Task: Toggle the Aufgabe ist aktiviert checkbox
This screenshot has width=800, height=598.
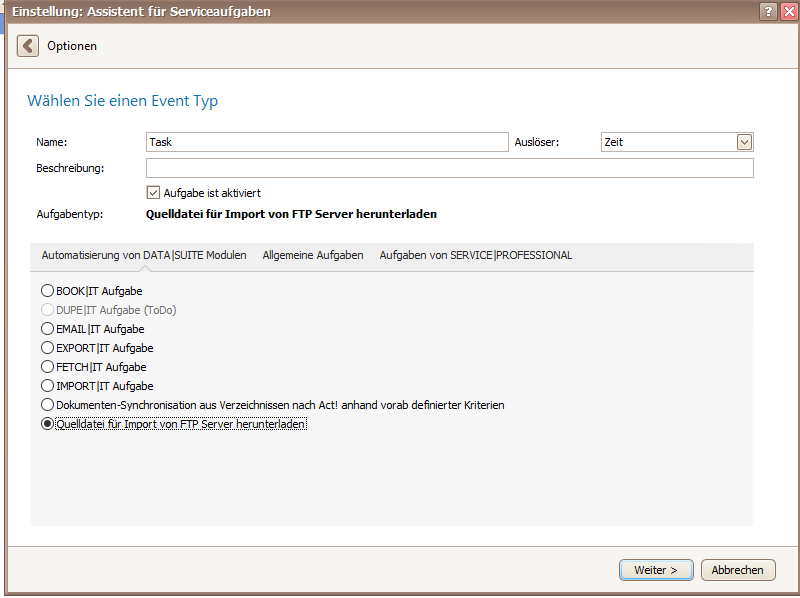Action: (x=153, y=193)
